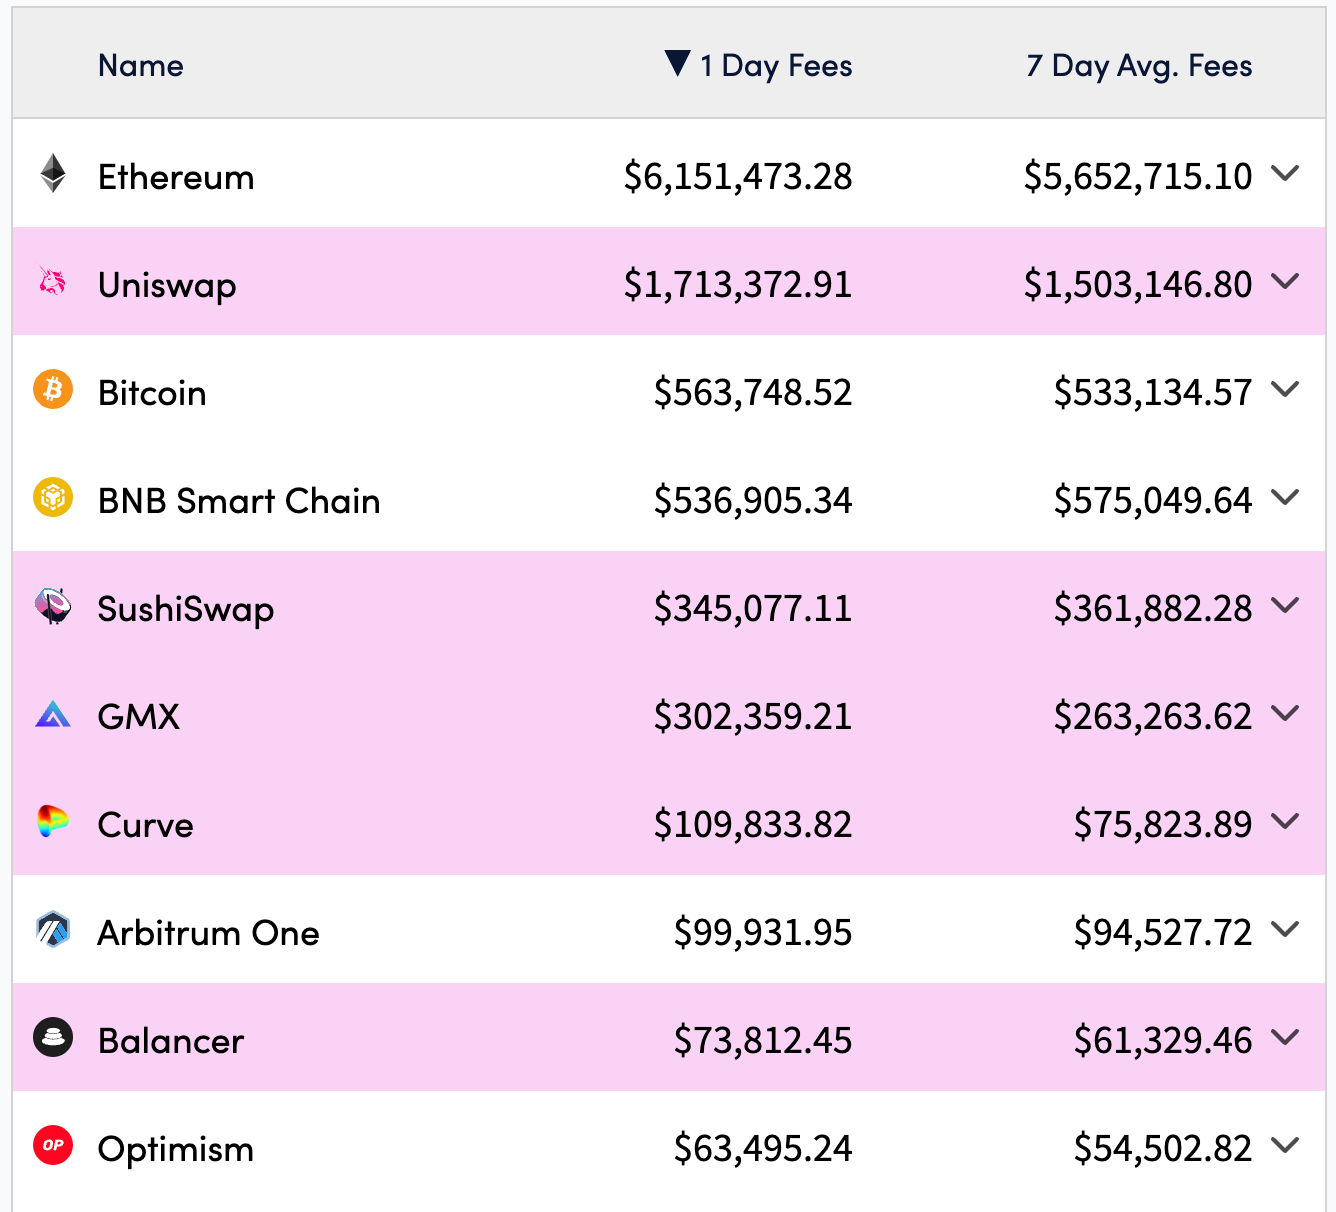The height and width of the screenshot is (1212, 1336).
Task: Expand the Optimism row chevron
Action: [x=1285, y=1146]
